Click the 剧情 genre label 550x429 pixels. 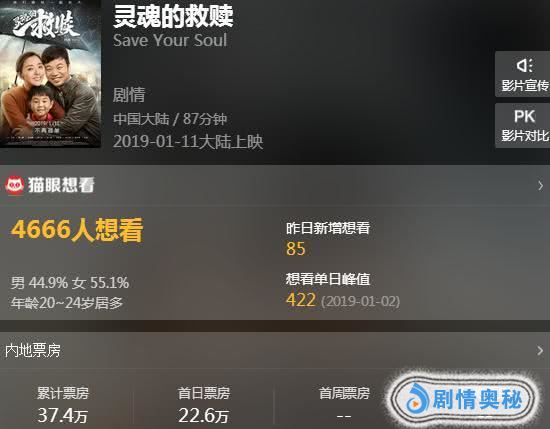pos(129,95)
